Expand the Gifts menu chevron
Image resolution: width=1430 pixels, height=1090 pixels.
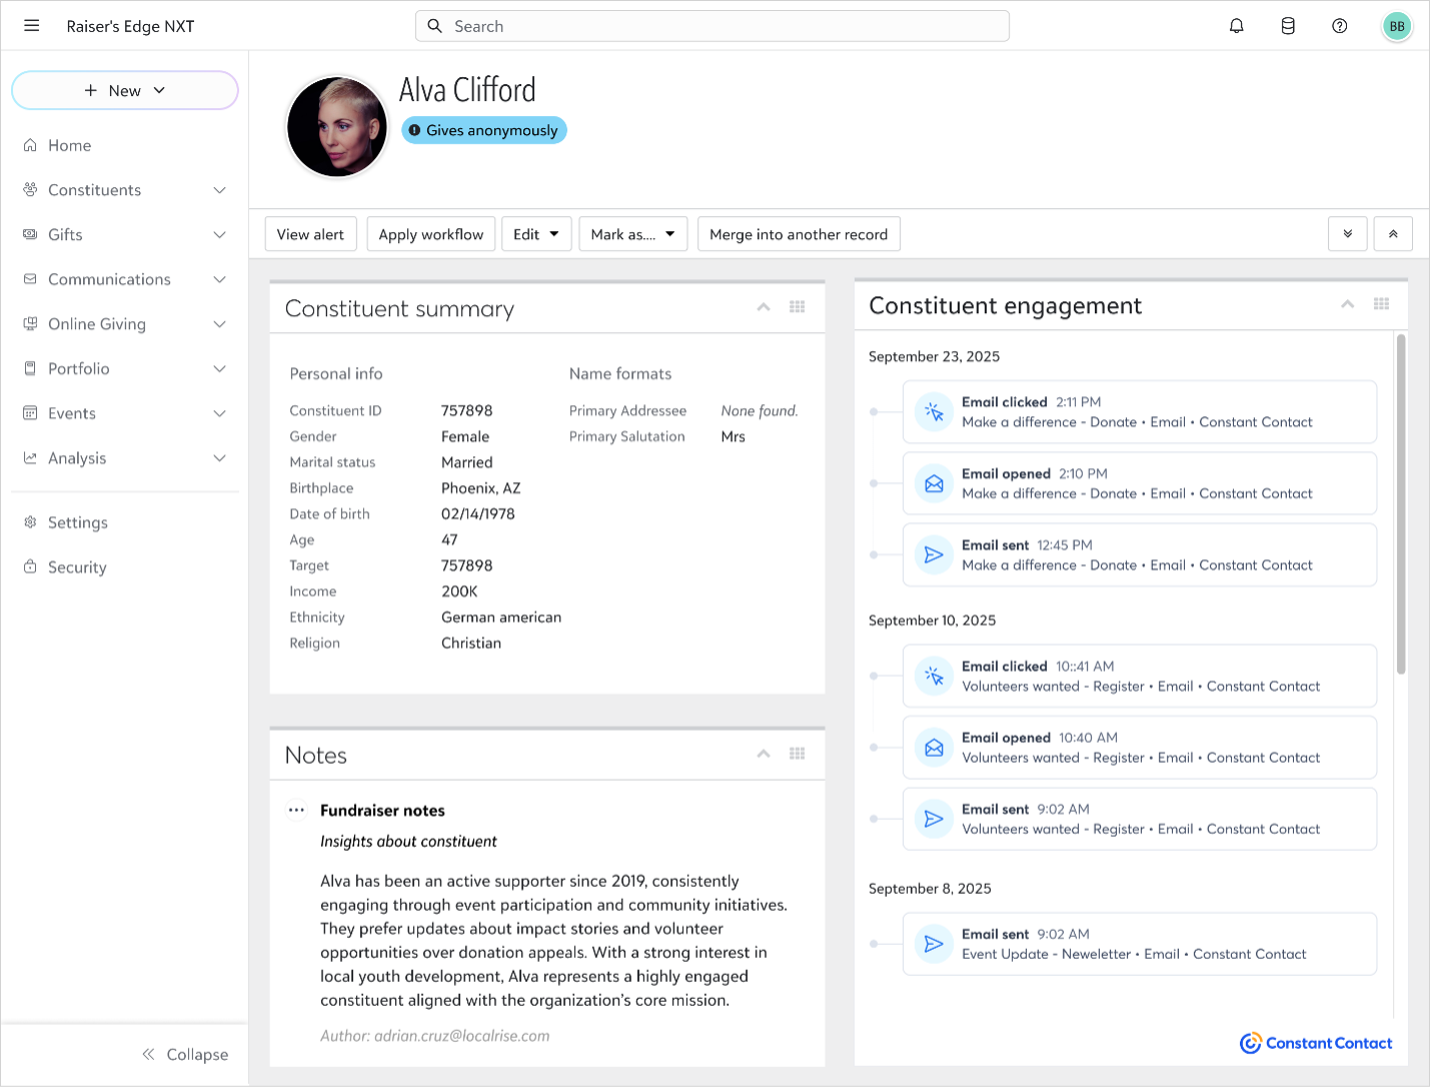tap(220, 235)
